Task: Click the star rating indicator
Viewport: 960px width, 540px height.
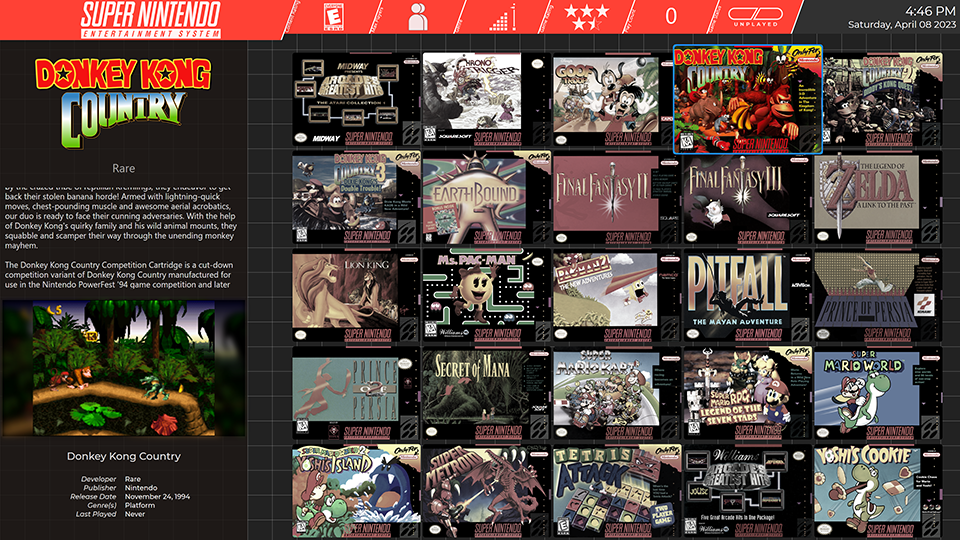Action: coord(587,17)
